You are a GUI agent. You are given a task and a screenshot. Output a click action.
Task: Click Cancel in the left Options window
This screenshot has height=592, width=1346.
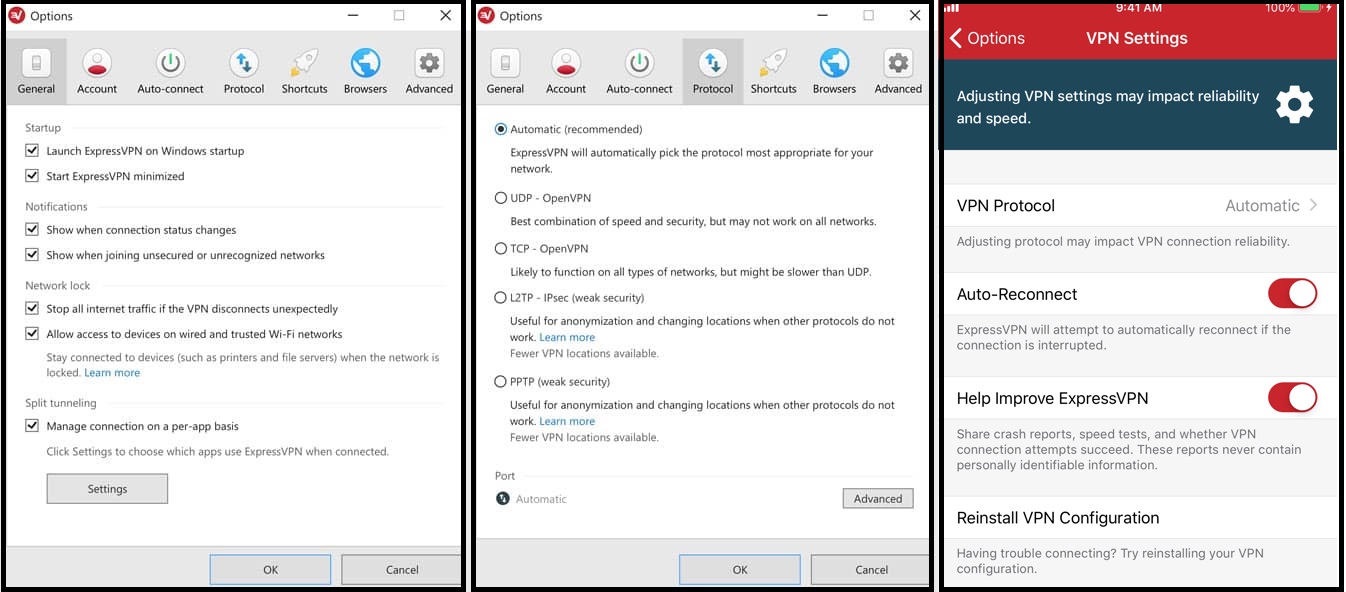(x=402, y=569)
